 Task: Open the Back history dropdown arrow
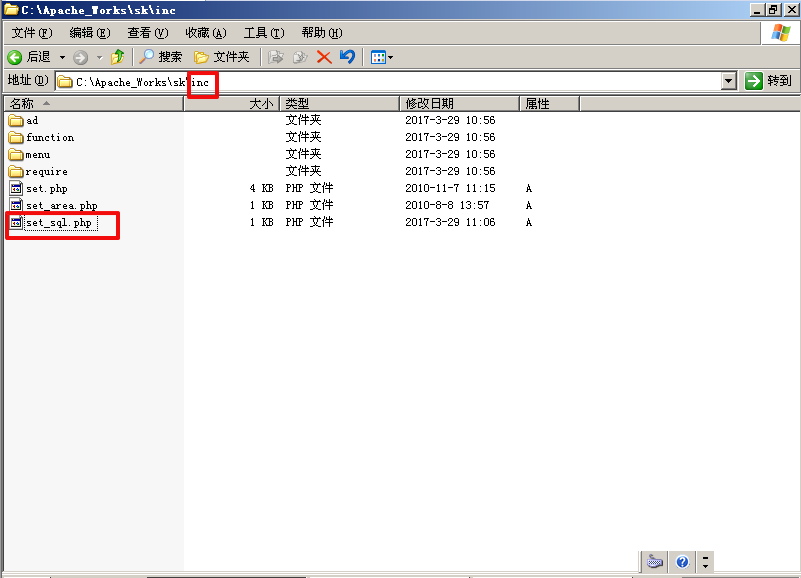(x=62, y=57)
